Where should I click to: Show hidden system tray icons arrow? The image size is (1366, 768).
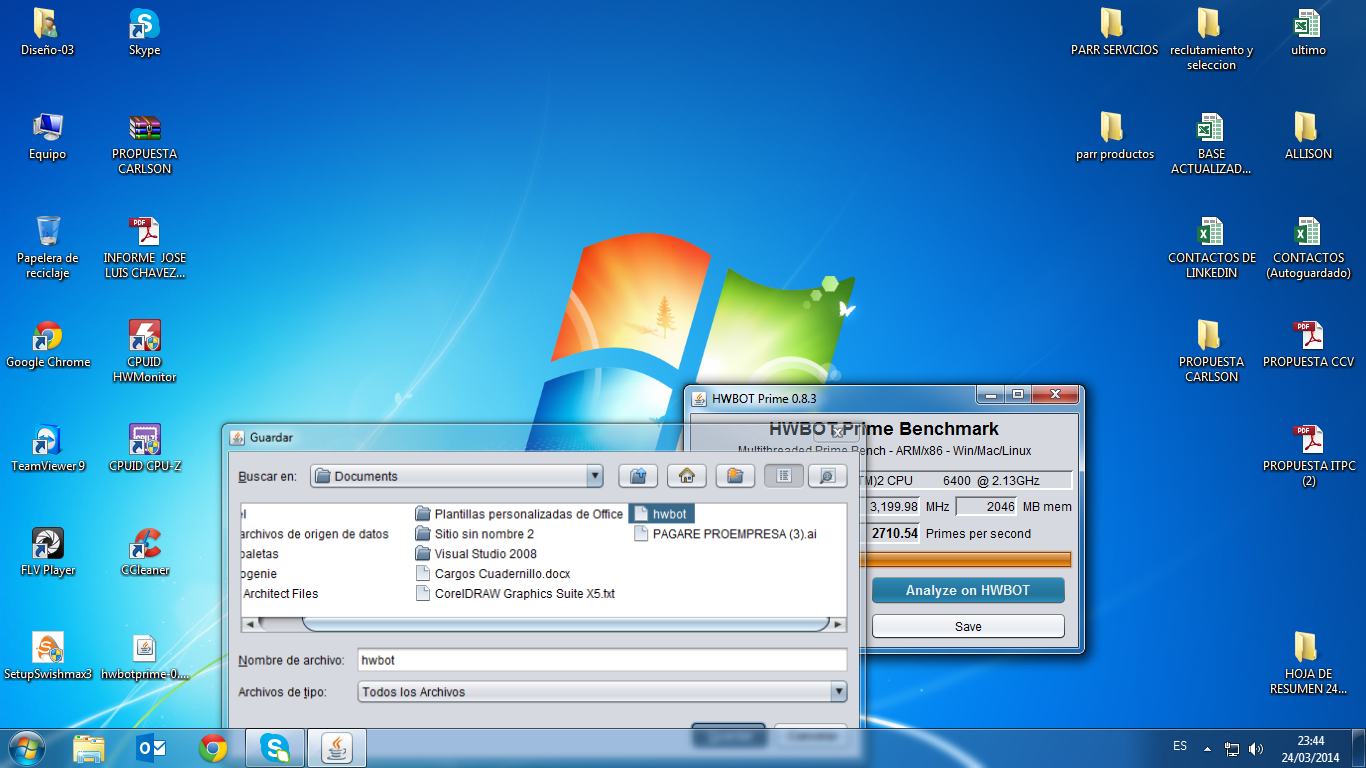coord(1207,748)
